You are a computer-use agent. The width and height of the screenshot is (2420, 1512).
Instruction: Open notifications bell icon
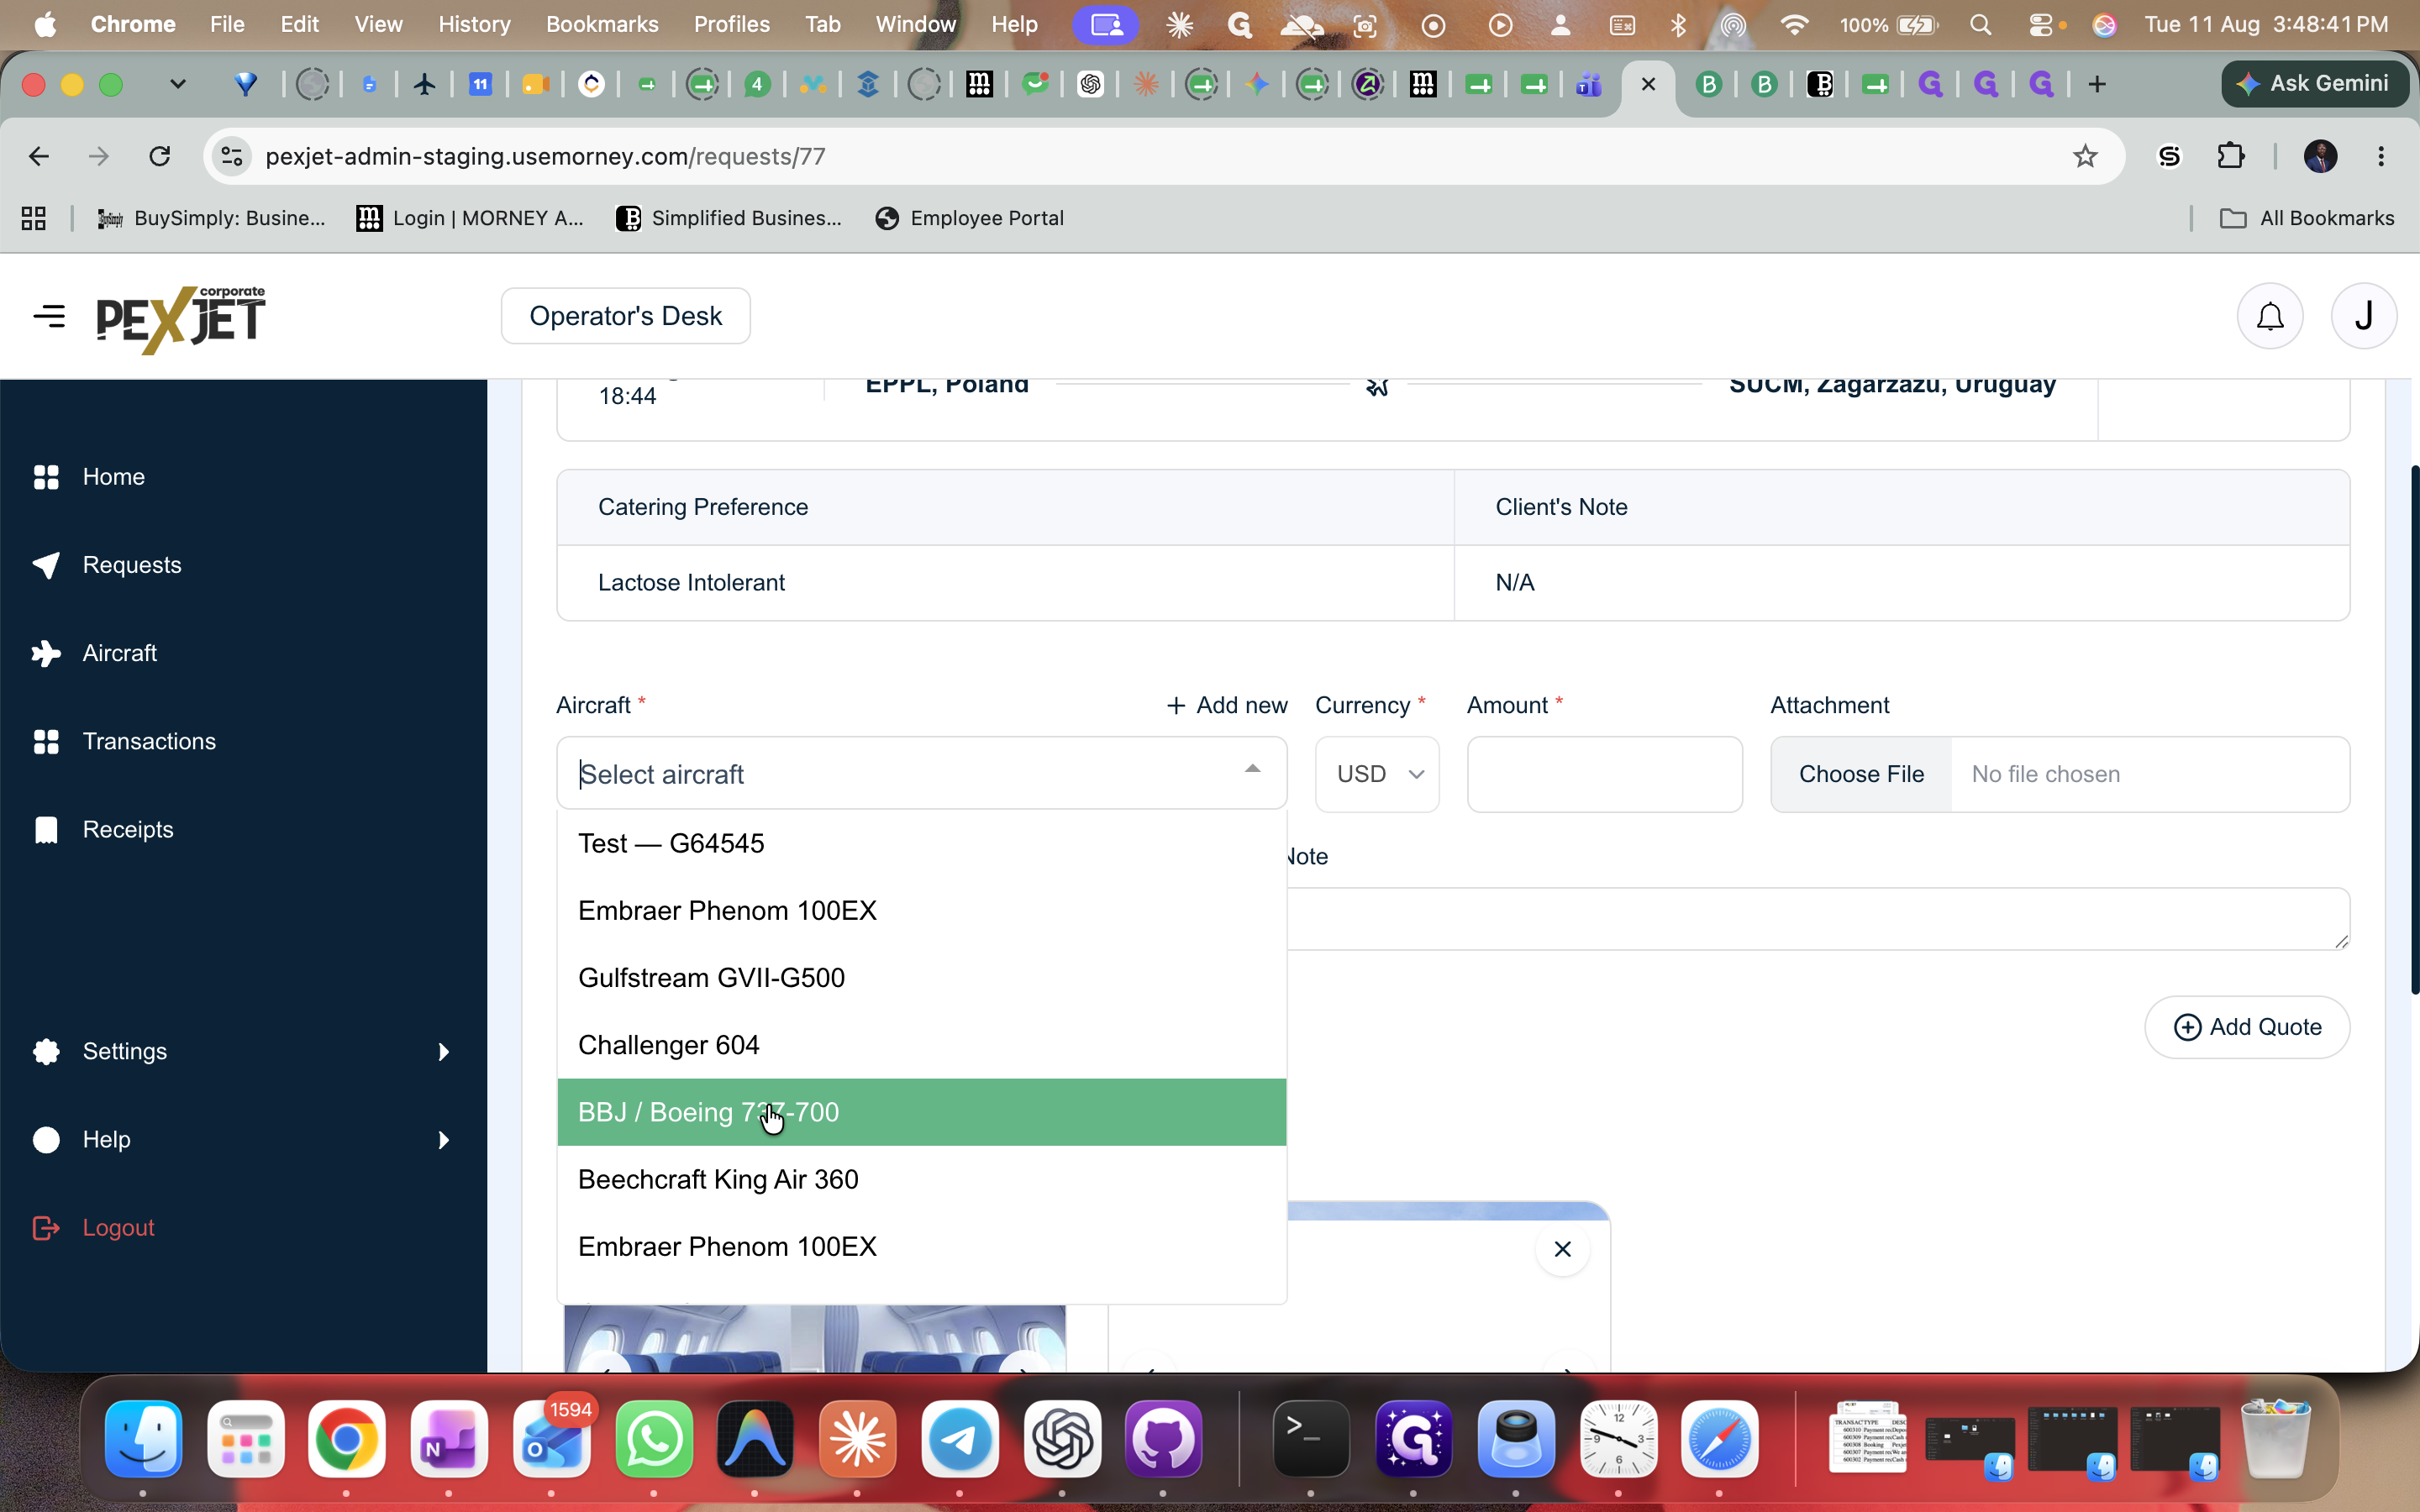2270,316
